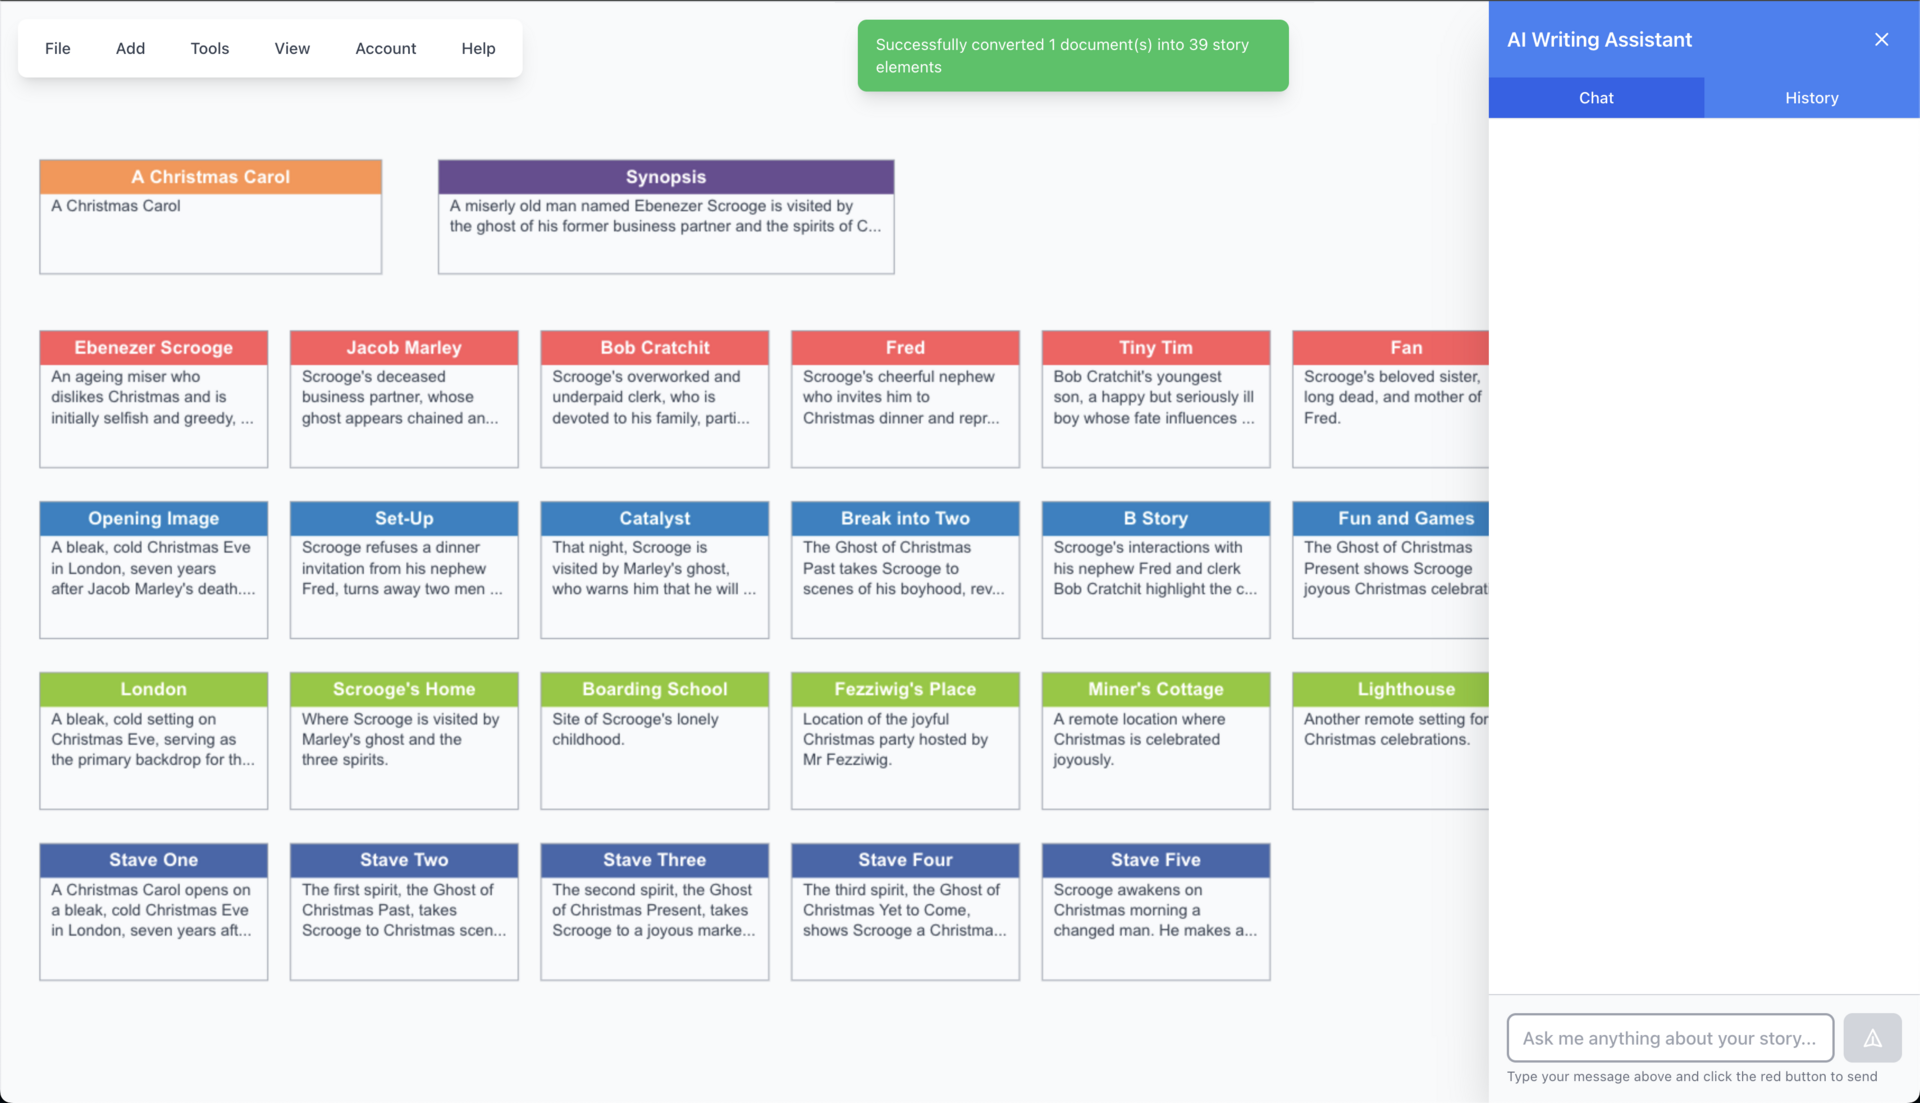Select the Chat tab
The height and width of the screenshot is (1103, 1920).
pos(1596,98)
